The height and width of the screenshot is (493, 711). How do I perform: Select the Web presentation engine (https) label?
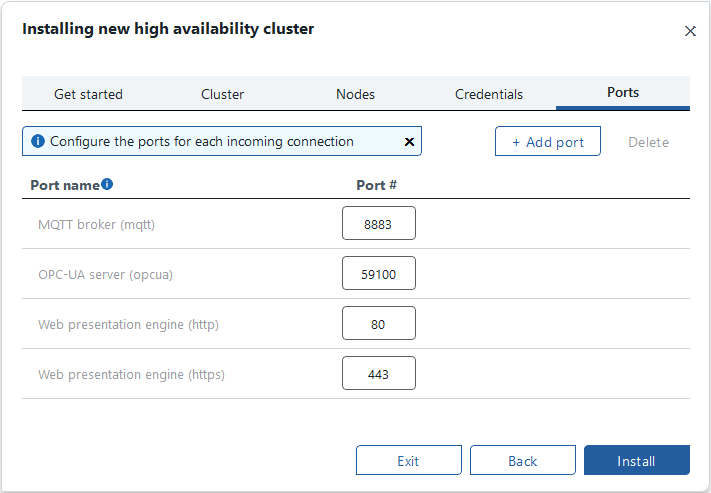pos(131,374)
